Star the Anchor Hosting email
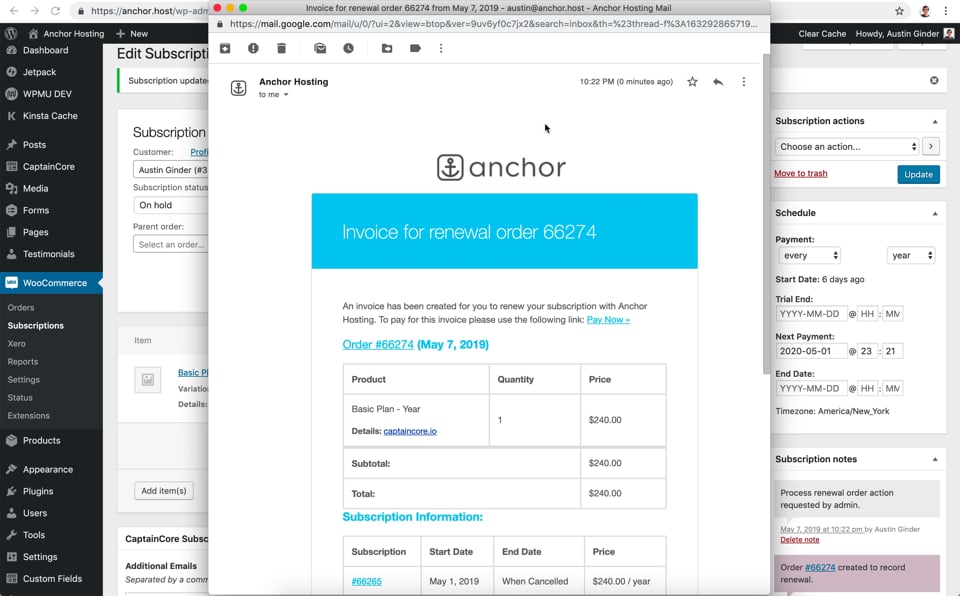This screenshot has width=960, height=596. 692,81
